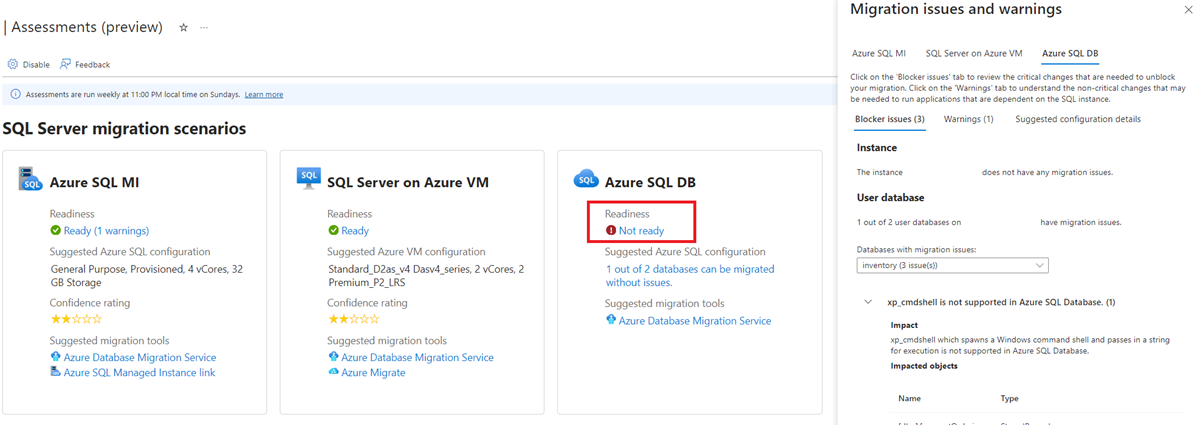Click the Azure SQL DB cloud icon
This screenshot has width=1200, height=425.
click(586, 181)
